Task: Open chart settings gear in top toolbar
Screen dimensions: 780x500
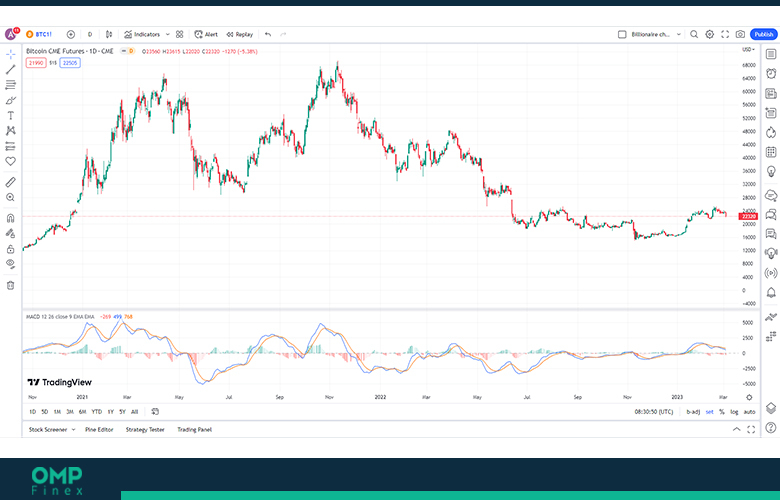Action: (x=710, y=34)
